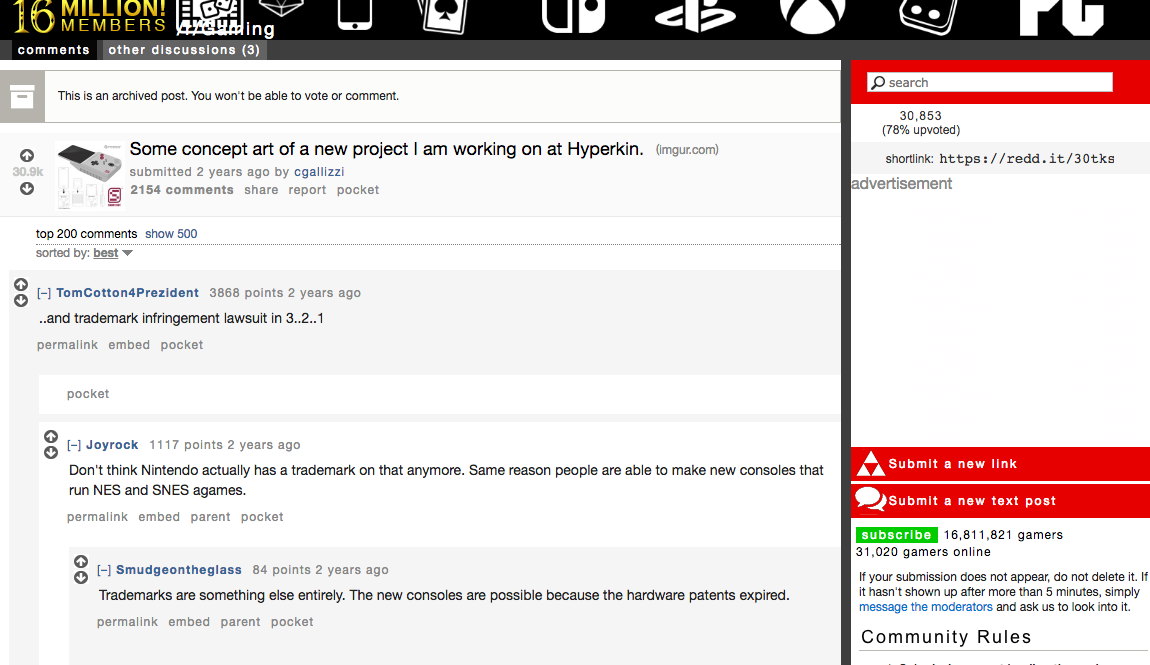Click the Nintendo Switch icon in header
This screenshot has width=1150, height=665.
coord(574,16)
